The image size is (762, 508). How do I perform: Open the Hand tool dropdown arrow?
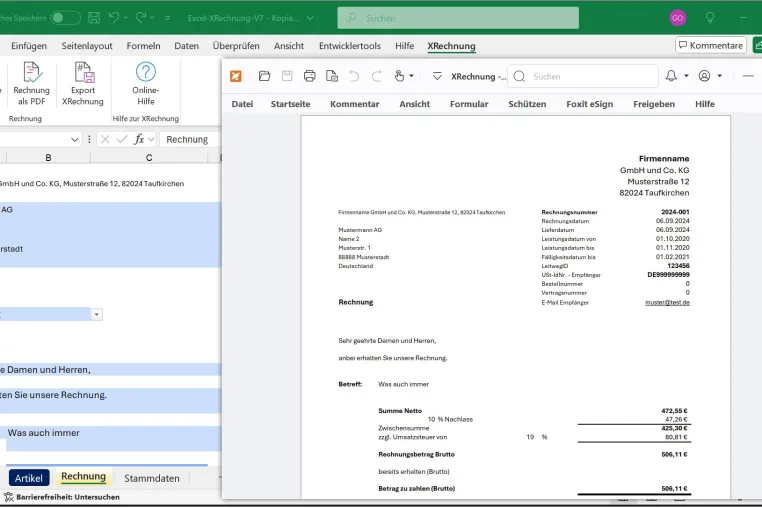pyautogui.click(x=411, y=76)
